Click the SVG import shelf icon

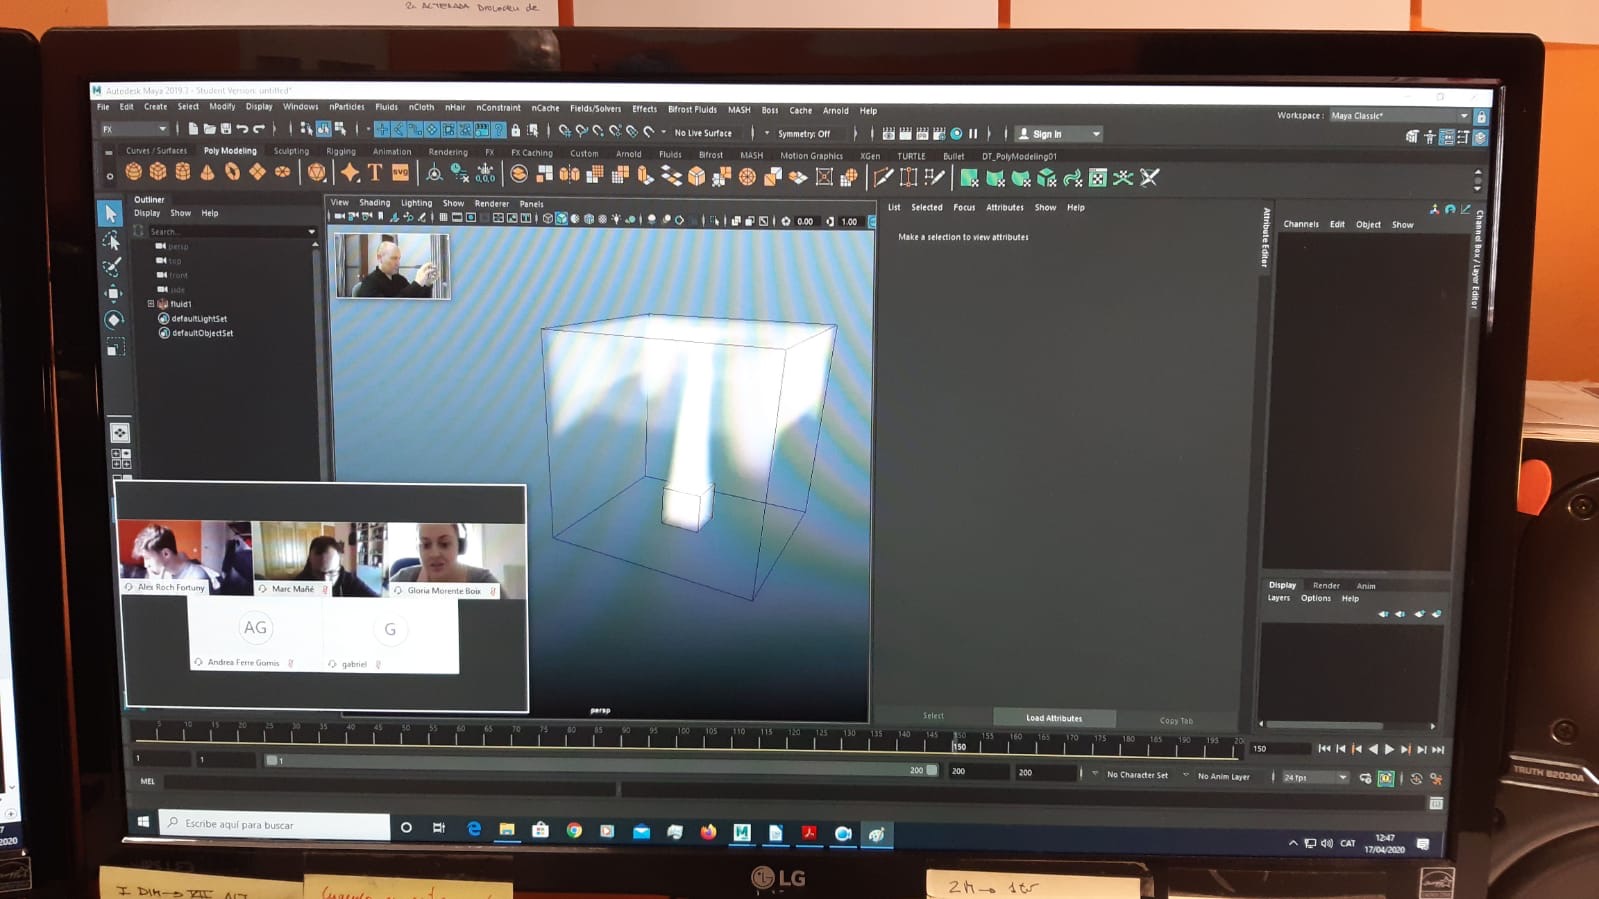point(400,174)
